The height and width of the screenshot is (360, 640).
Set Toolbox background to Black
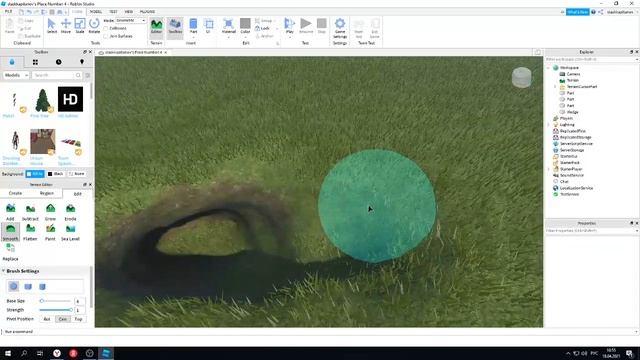pos(56,174)
